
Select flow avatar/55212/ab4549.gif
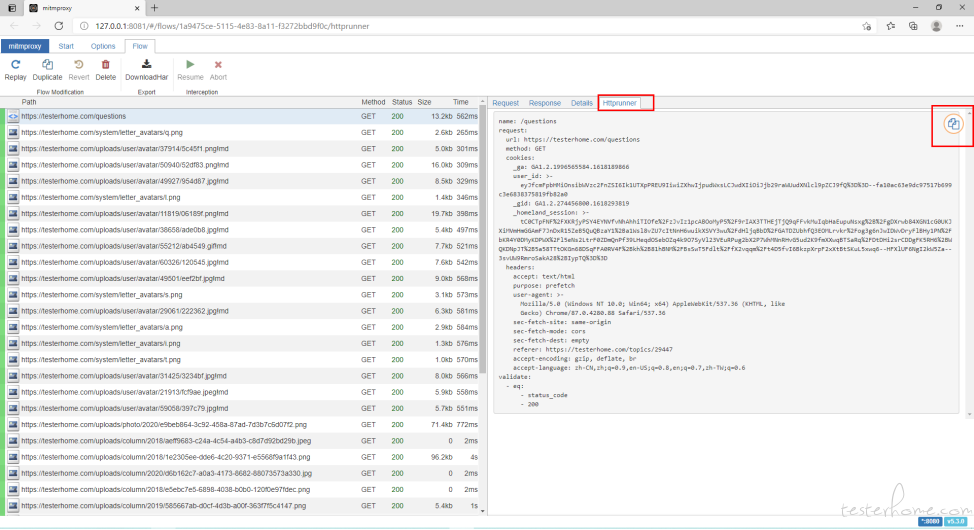(242, 246)
